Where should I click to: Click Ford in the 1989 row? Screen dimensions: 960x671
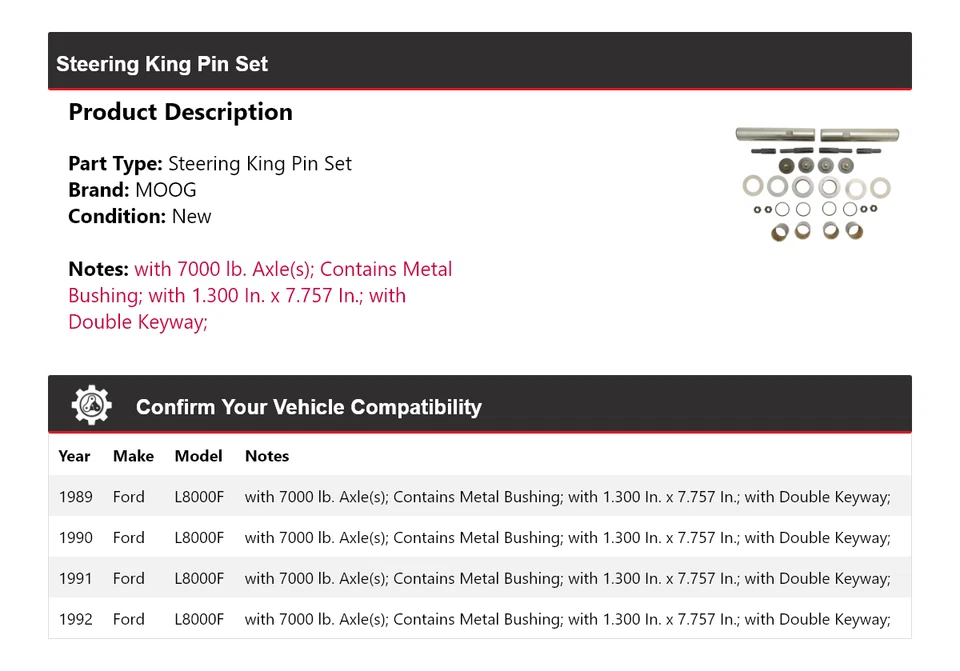click(x=129, y=497)
